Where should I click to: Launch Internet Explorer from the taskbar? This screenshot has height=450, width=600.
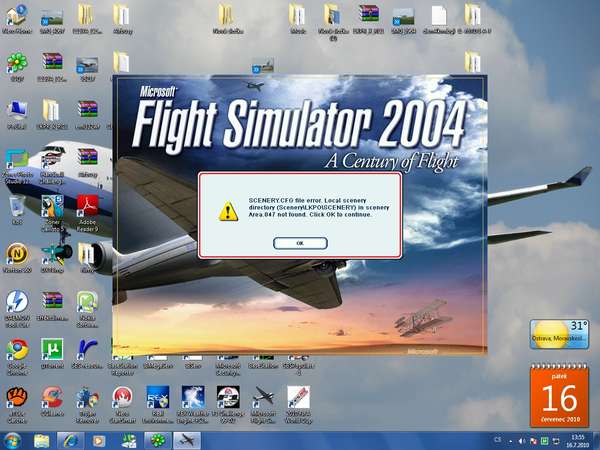[x=70, y=441]
